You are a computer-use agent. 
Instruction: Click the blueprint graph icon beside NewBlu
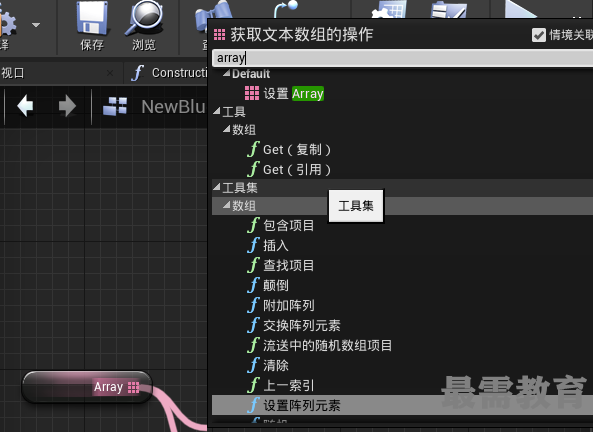coord(115,106)
